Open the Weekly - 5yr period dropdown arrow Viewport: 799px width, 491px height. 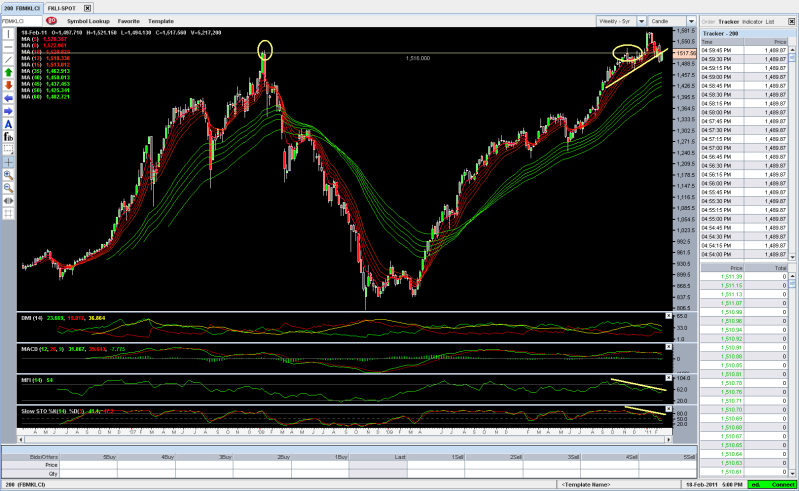pos(642,21)
